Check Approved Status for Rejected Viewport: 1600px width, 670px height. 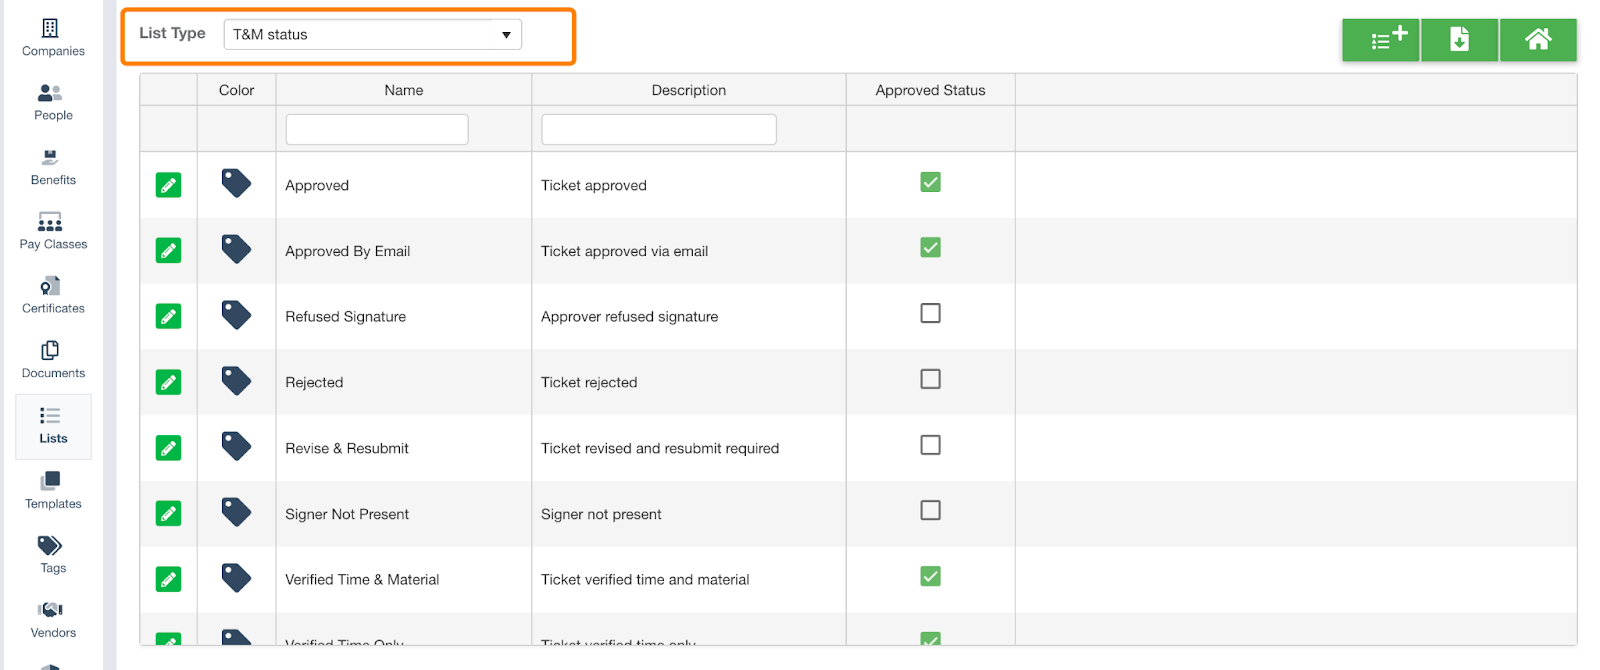[930, 379]
